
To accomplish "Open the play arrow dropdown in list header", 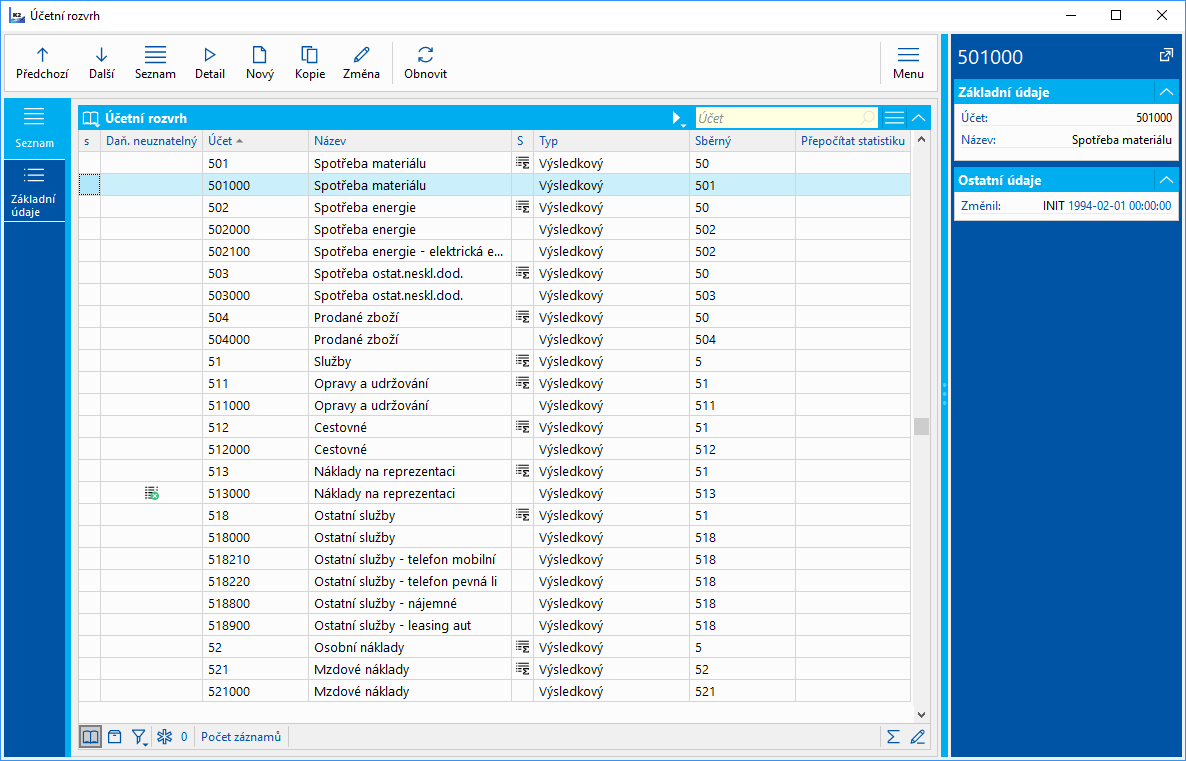I will [678, 118].
